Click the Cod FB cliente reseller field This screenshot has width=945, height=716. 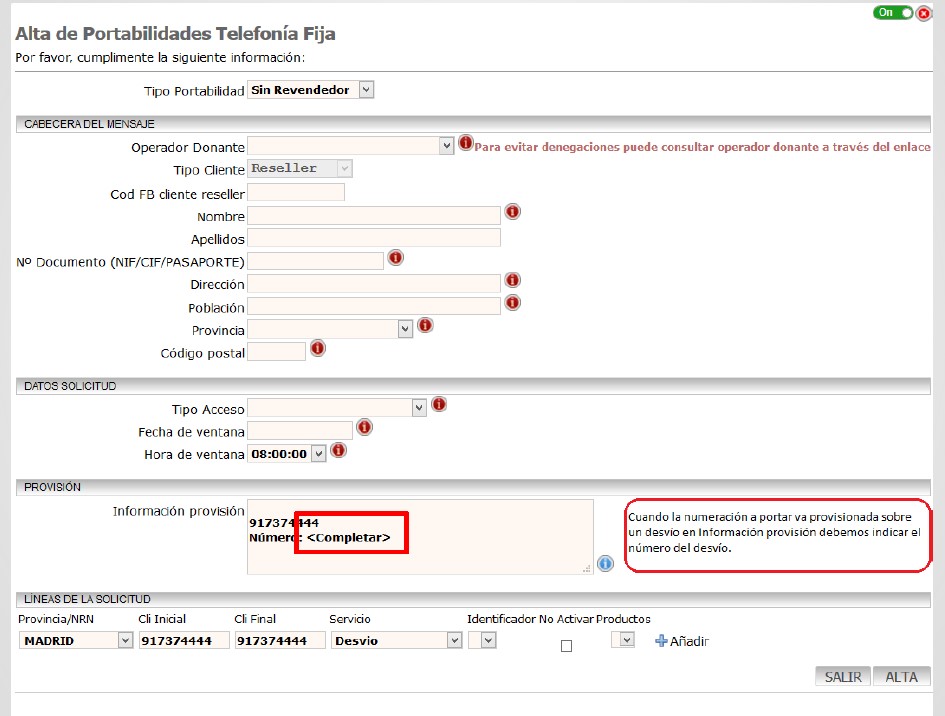click(x=296, y=193)
